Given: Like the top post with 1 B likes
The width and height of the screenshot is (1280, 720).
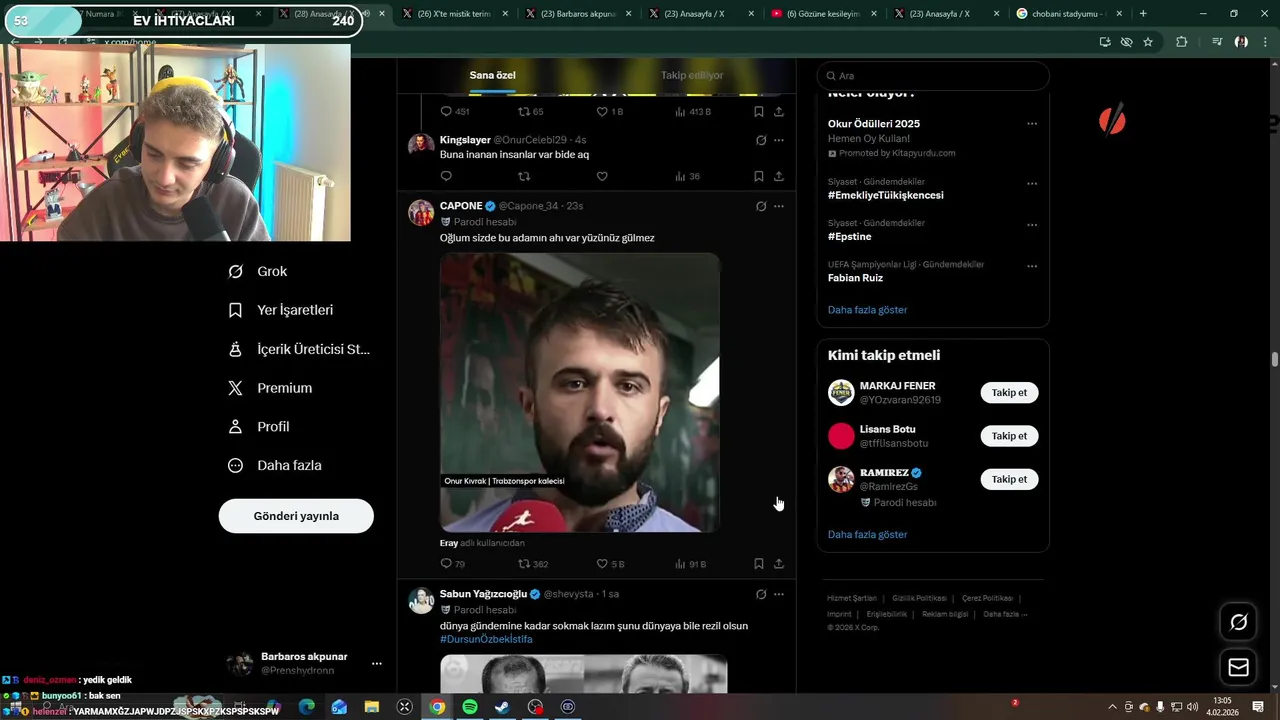Looking at the screenshot, I should 610,111.
